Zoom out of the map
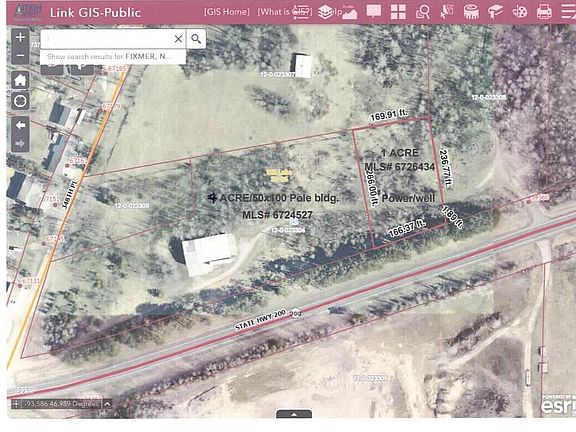Viewport: 576px width, 432px height. click(x=20, y=56)
